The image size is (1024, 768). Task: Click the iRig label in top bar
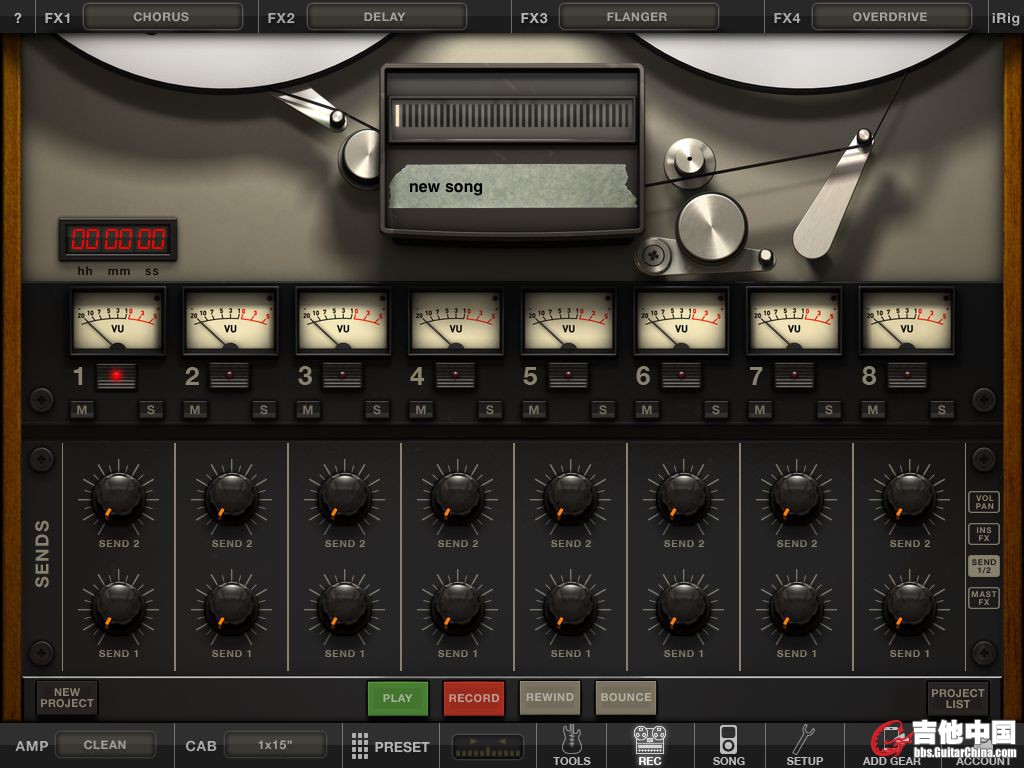pyautogui.click(x=1005, y=18)
